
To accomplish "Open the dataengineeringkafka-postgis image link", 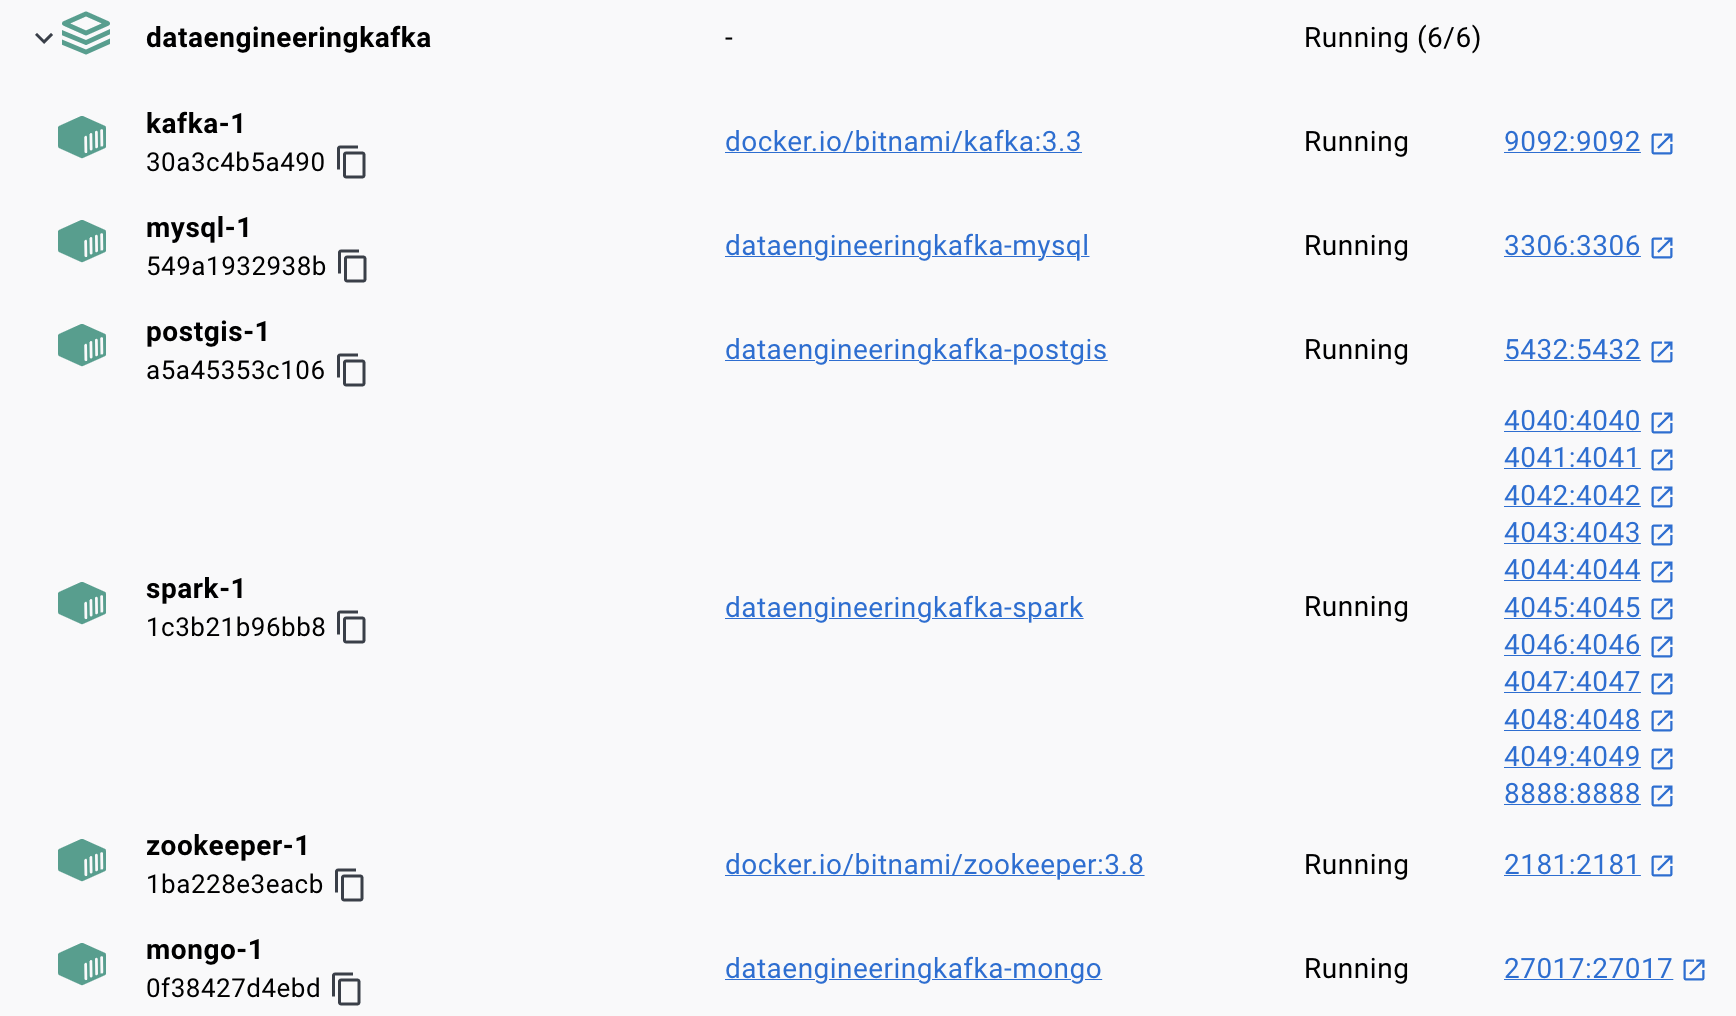I will click(x=915, y=350).
